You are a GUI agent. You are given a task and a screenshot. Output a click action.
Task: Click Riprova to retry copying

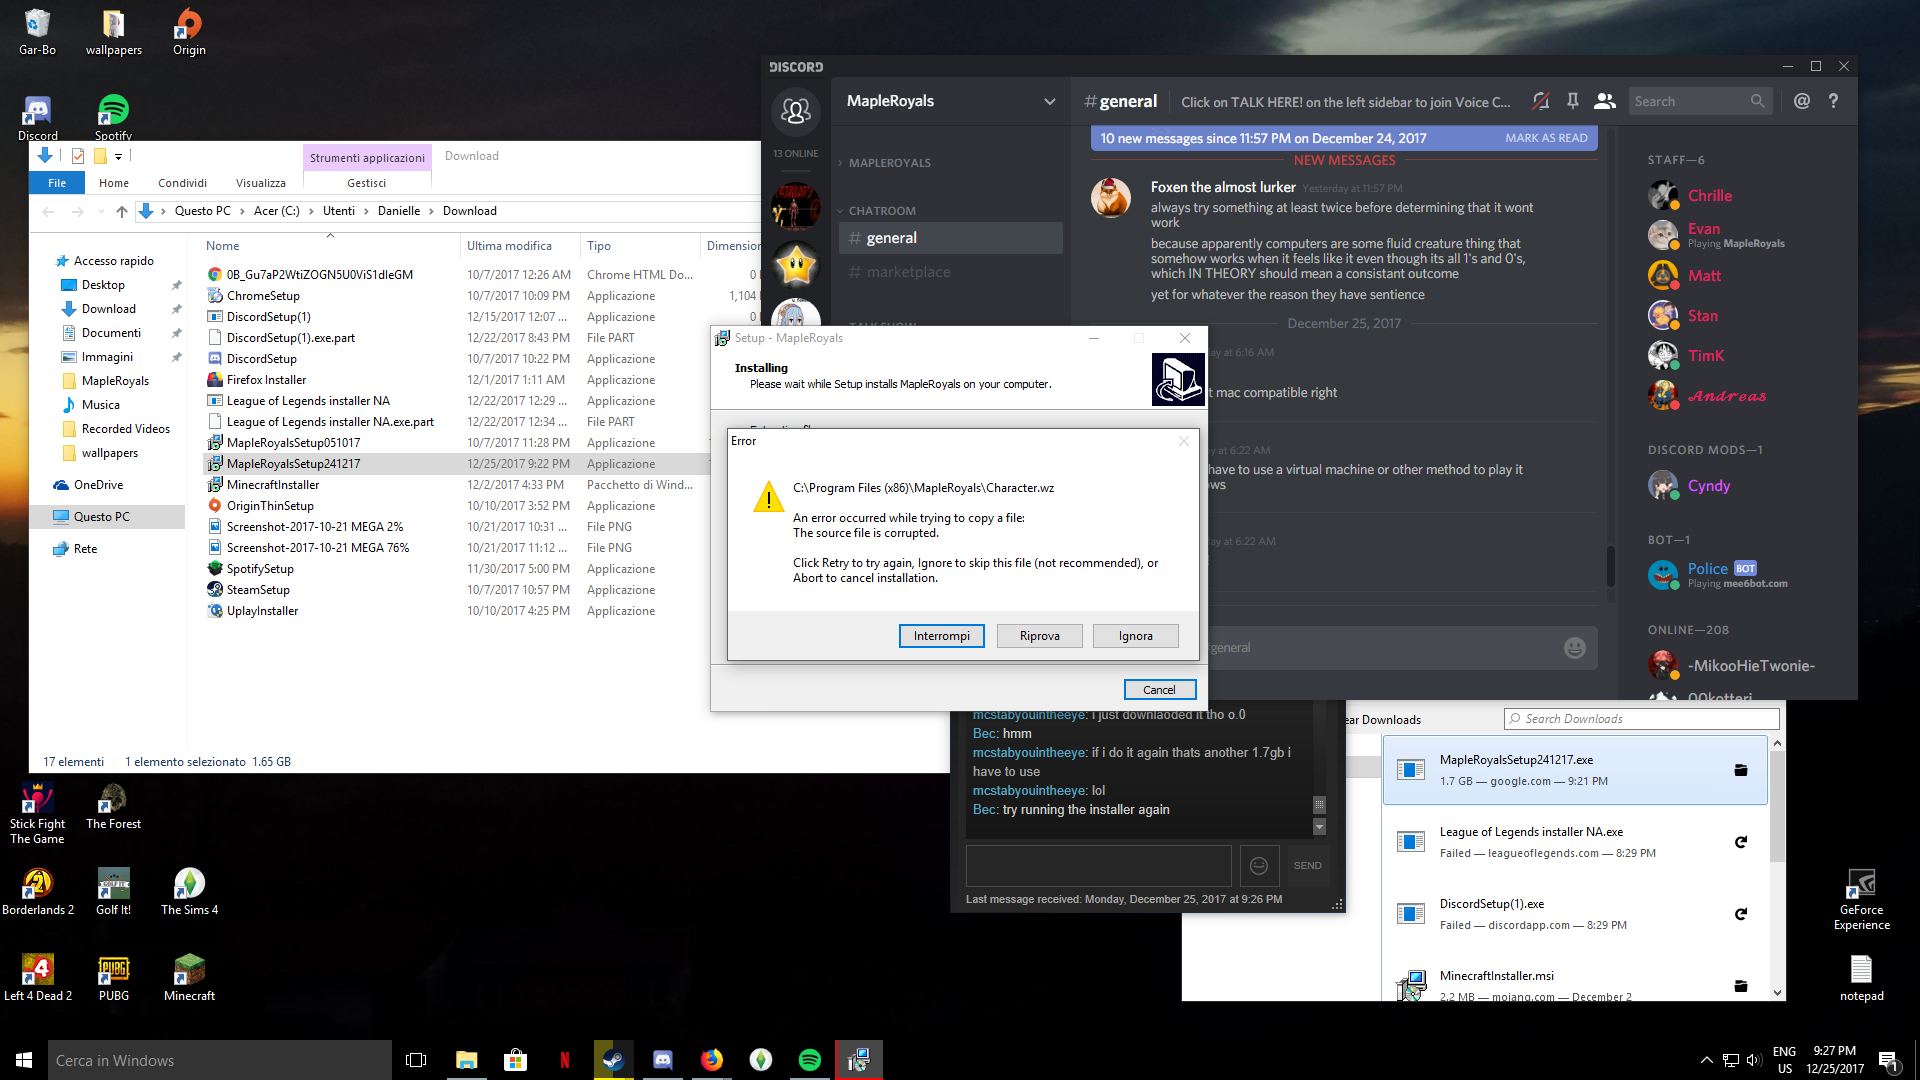click(x=1039, y=636)
